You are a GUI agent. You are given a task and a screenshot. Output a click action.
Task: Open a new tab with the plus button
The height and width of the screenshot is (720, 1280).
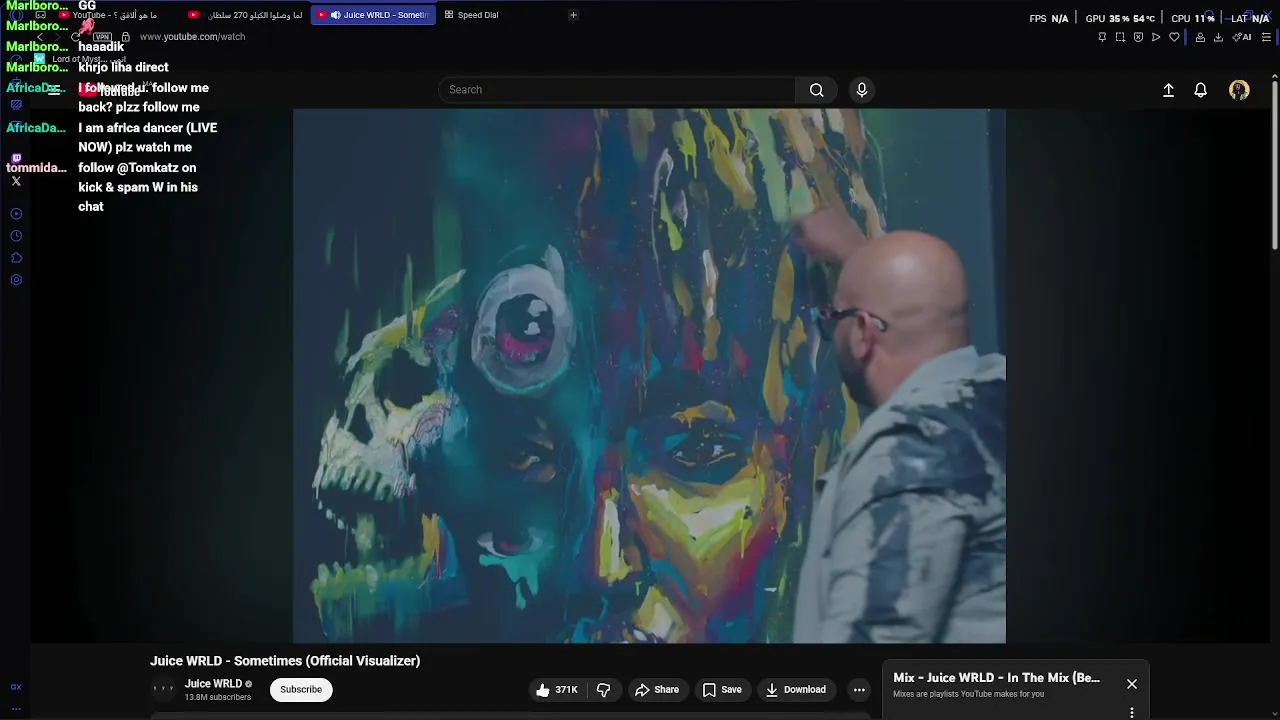click(x=573, y=15)
